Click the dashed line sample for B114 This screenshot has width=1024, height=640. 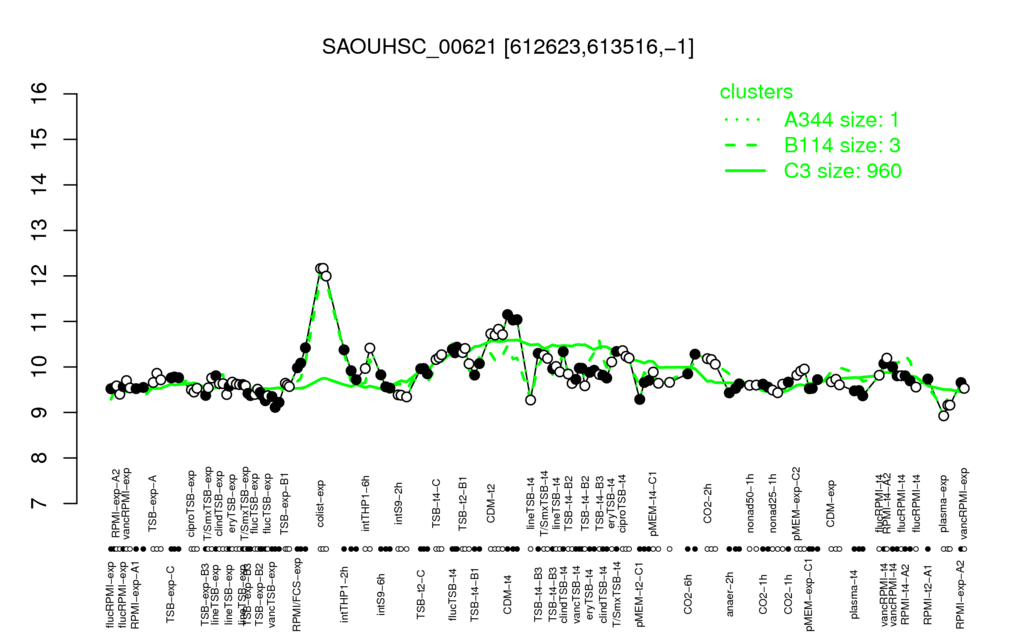tap(744, 146)
